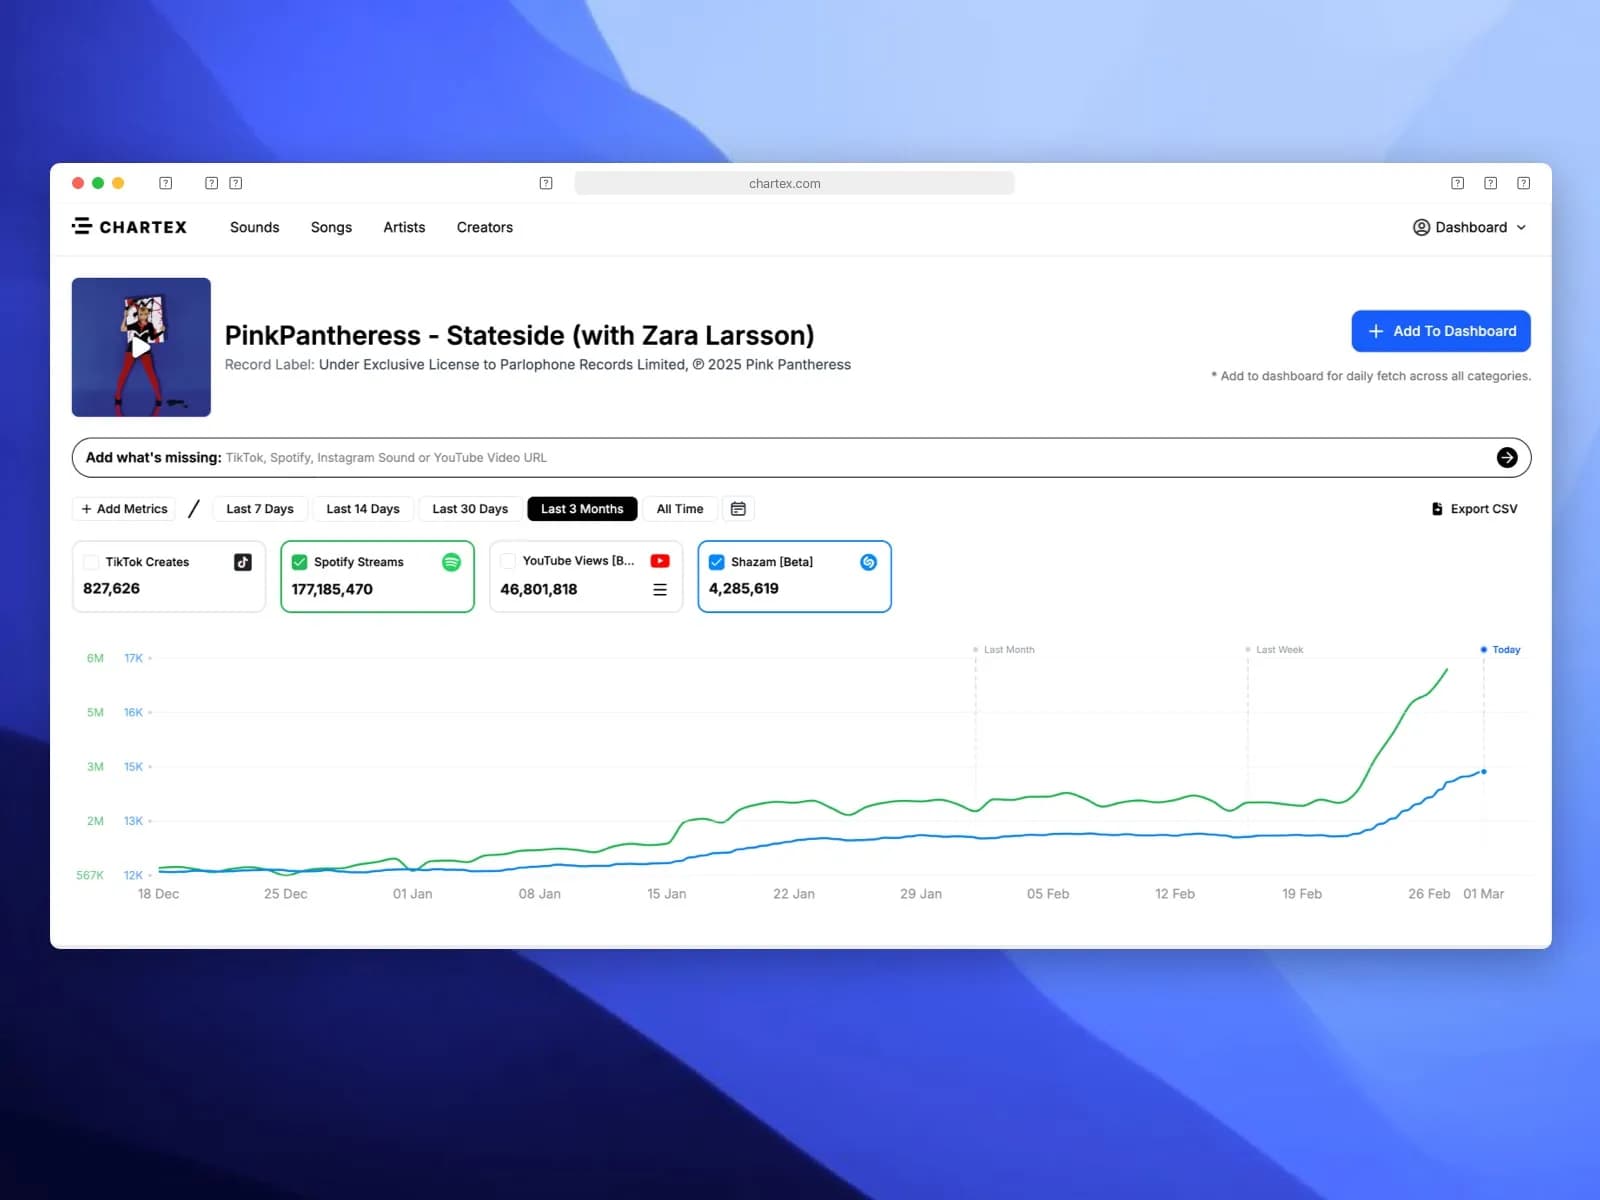
Task: Switch to the Artists section
Action: pyautogui.click(x=404, y=227)
